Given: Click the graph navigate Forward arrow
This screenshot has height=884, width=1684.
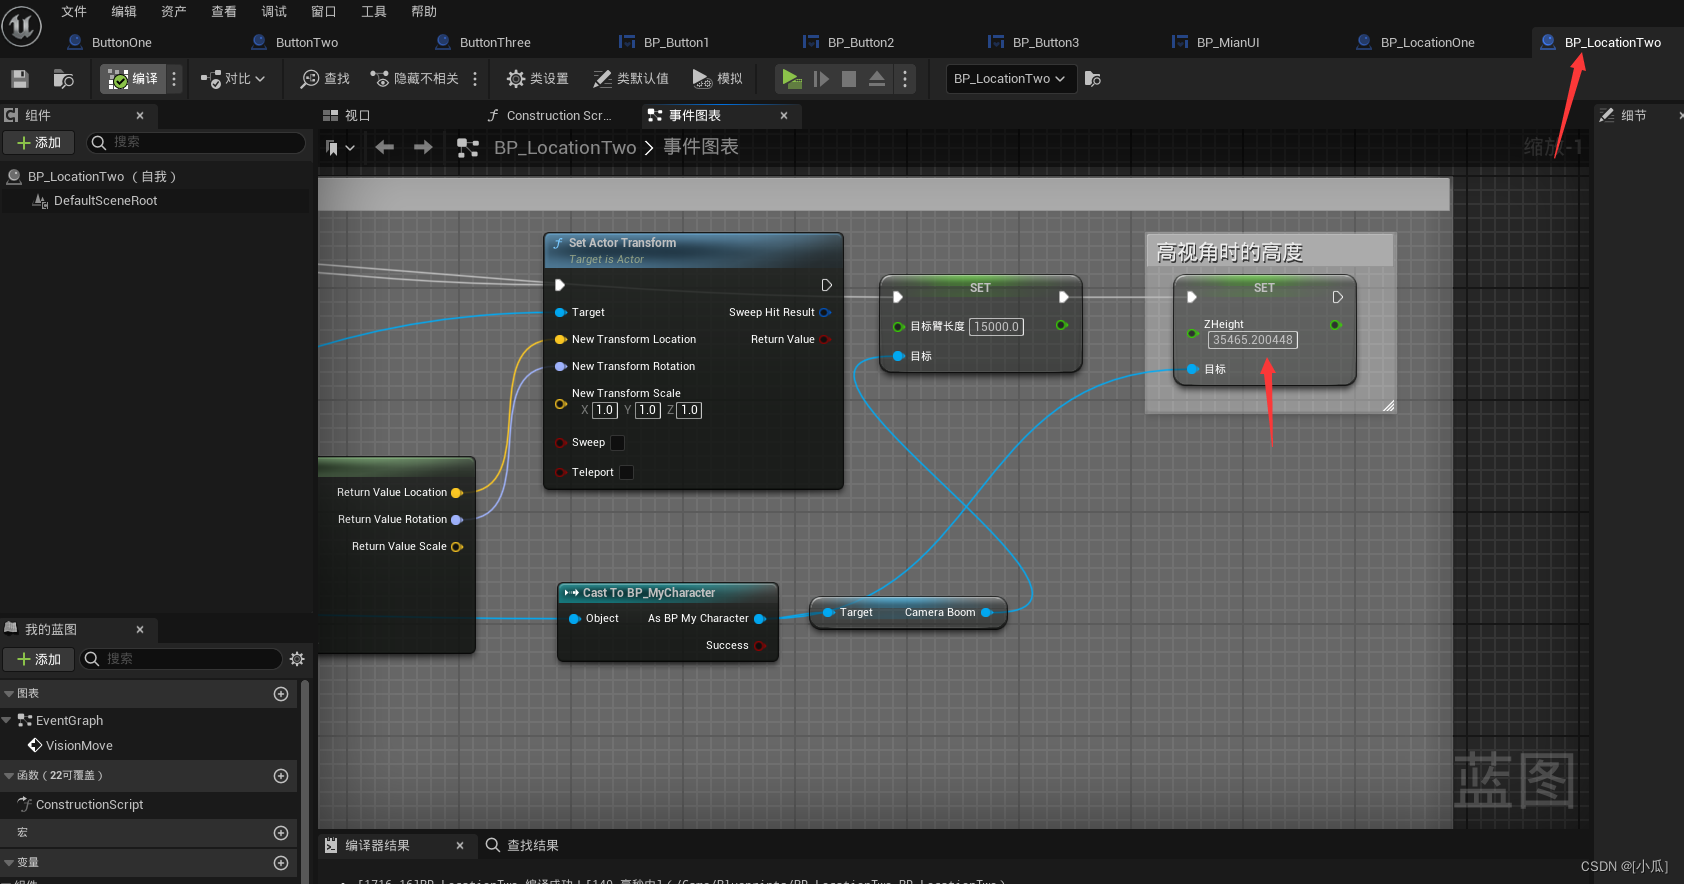Looking at the screenshot, I should tap(423, 147).
